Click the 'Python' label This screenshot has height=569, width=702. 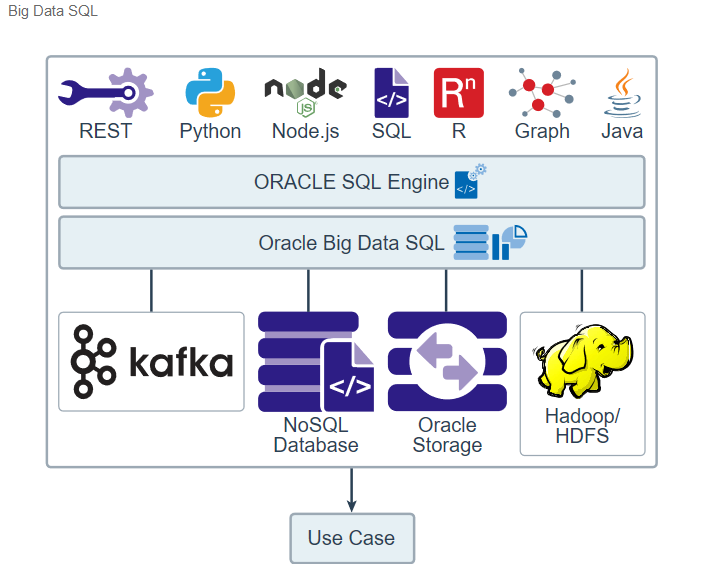pyautogui.click(x=210, y=132)
